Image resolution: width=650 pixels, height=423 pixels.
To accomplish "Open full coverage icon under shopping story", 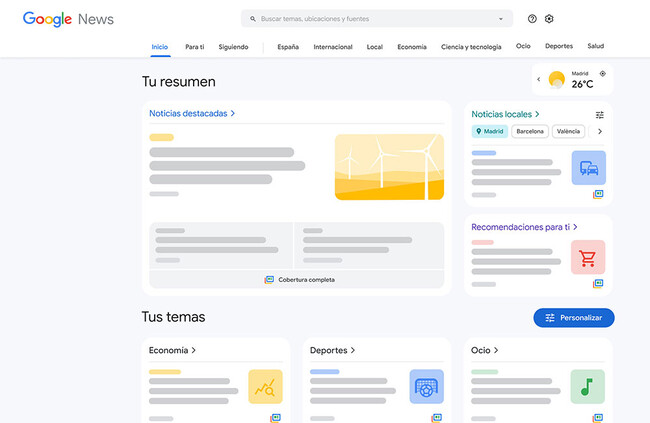I will (x=598, y=284).
